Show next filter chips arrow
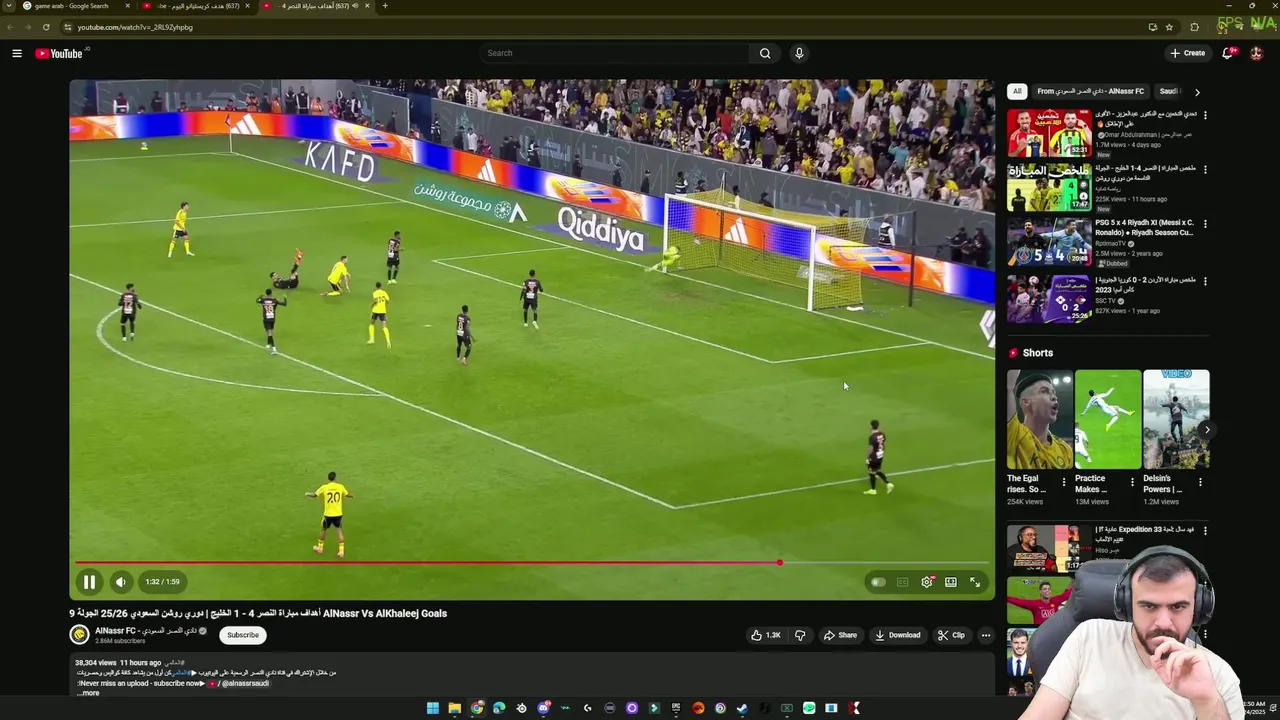Viewport: 1280px width, 720px height. (x=1197, y=92)
